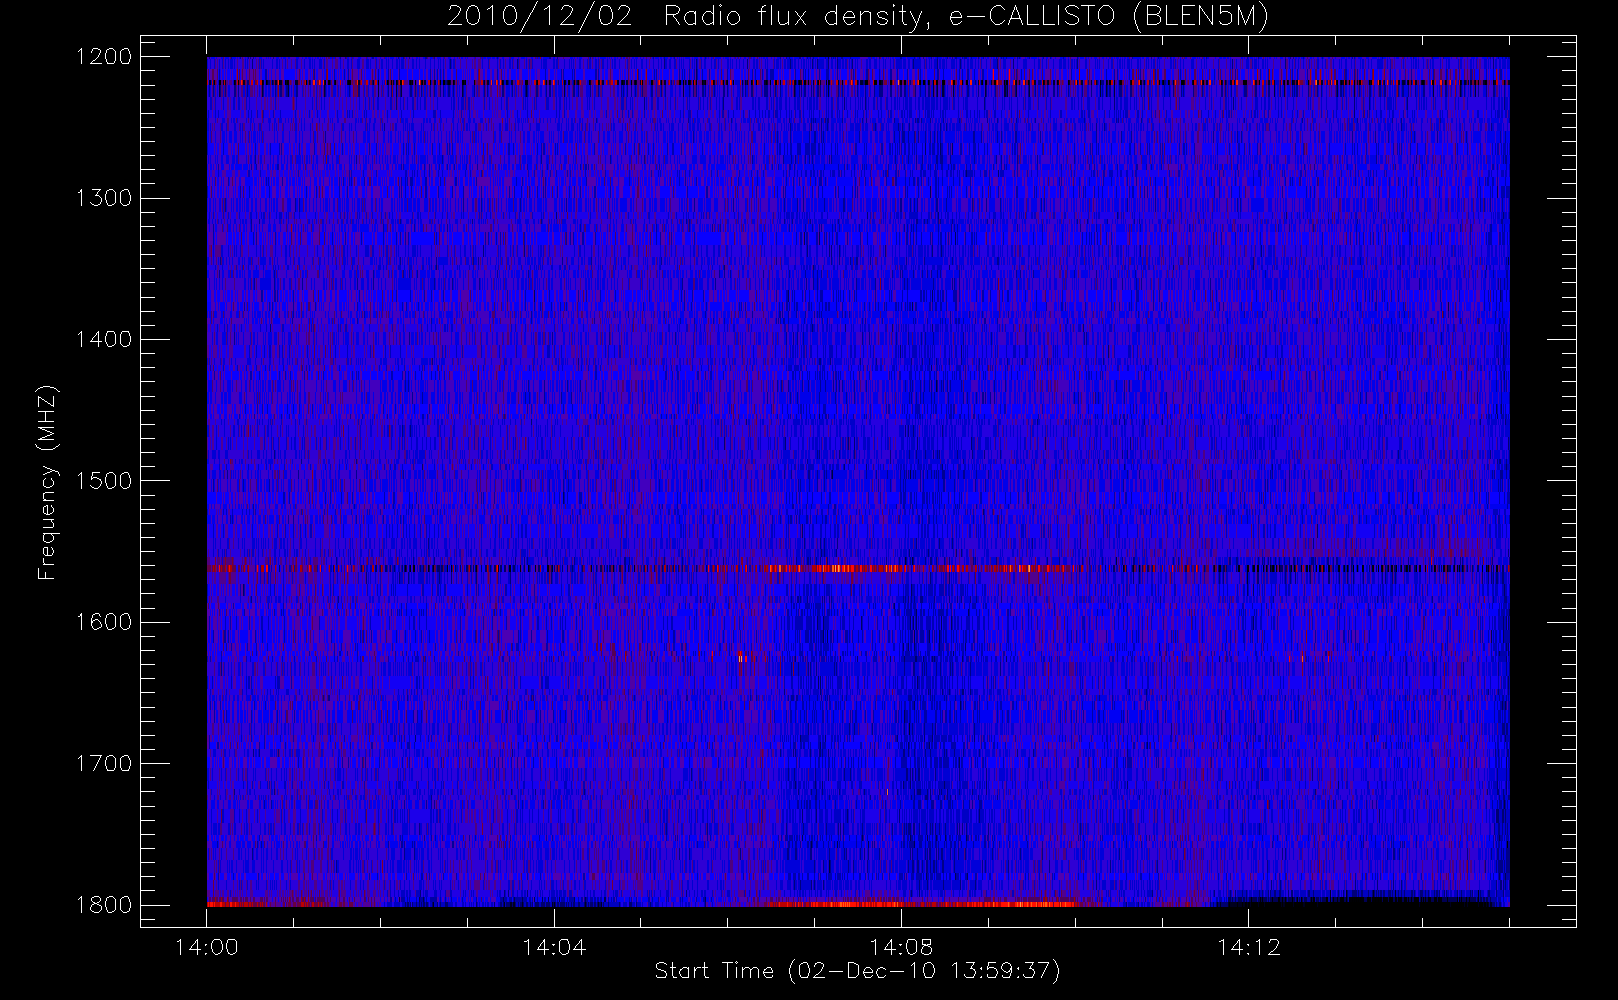
Task: Click the 14:12 time tick label
Action: coord(1249,947)
